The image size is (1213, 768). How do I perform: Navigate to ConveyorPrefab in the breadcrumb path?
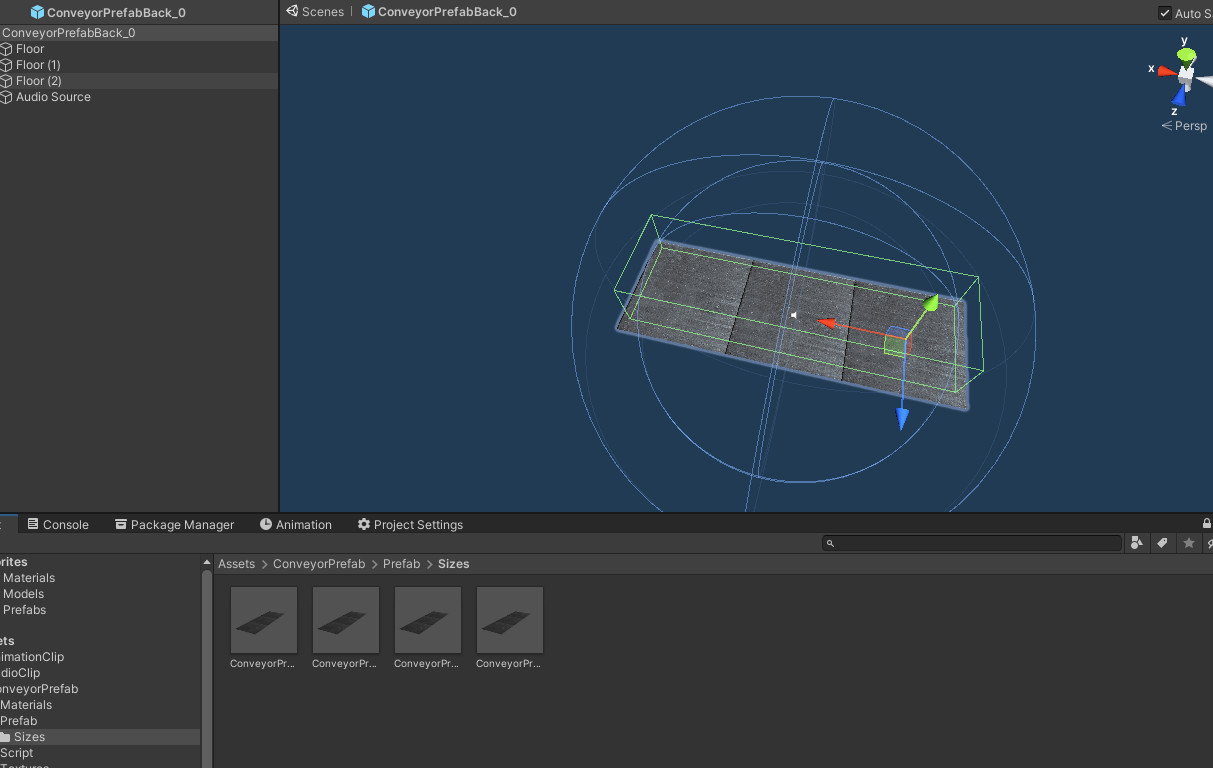pyautogui.click(x=319, y=564)
